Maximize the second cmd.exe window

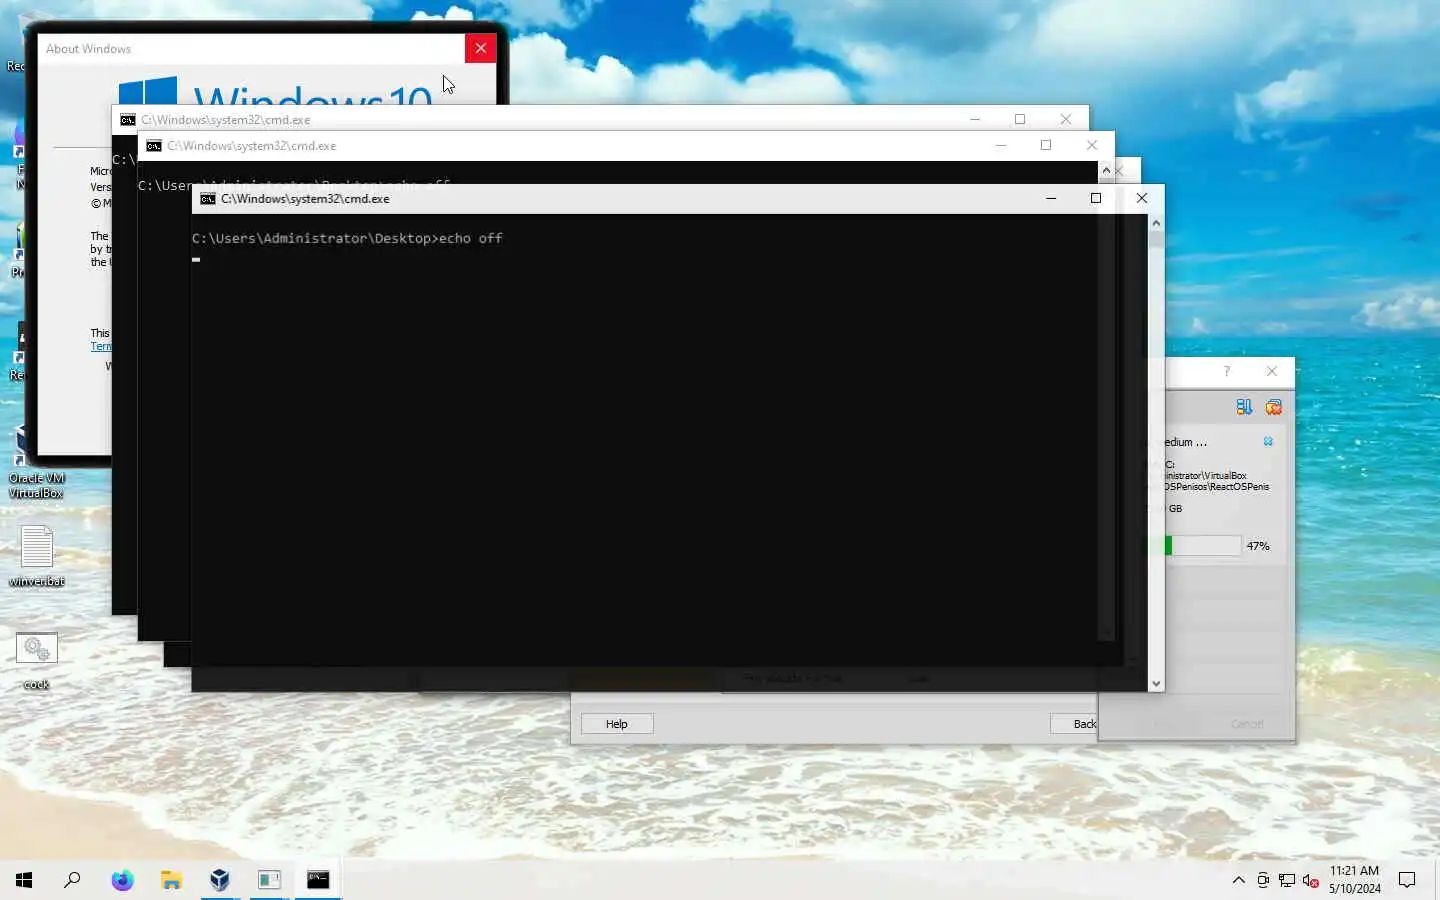[x=1046, y=145]
